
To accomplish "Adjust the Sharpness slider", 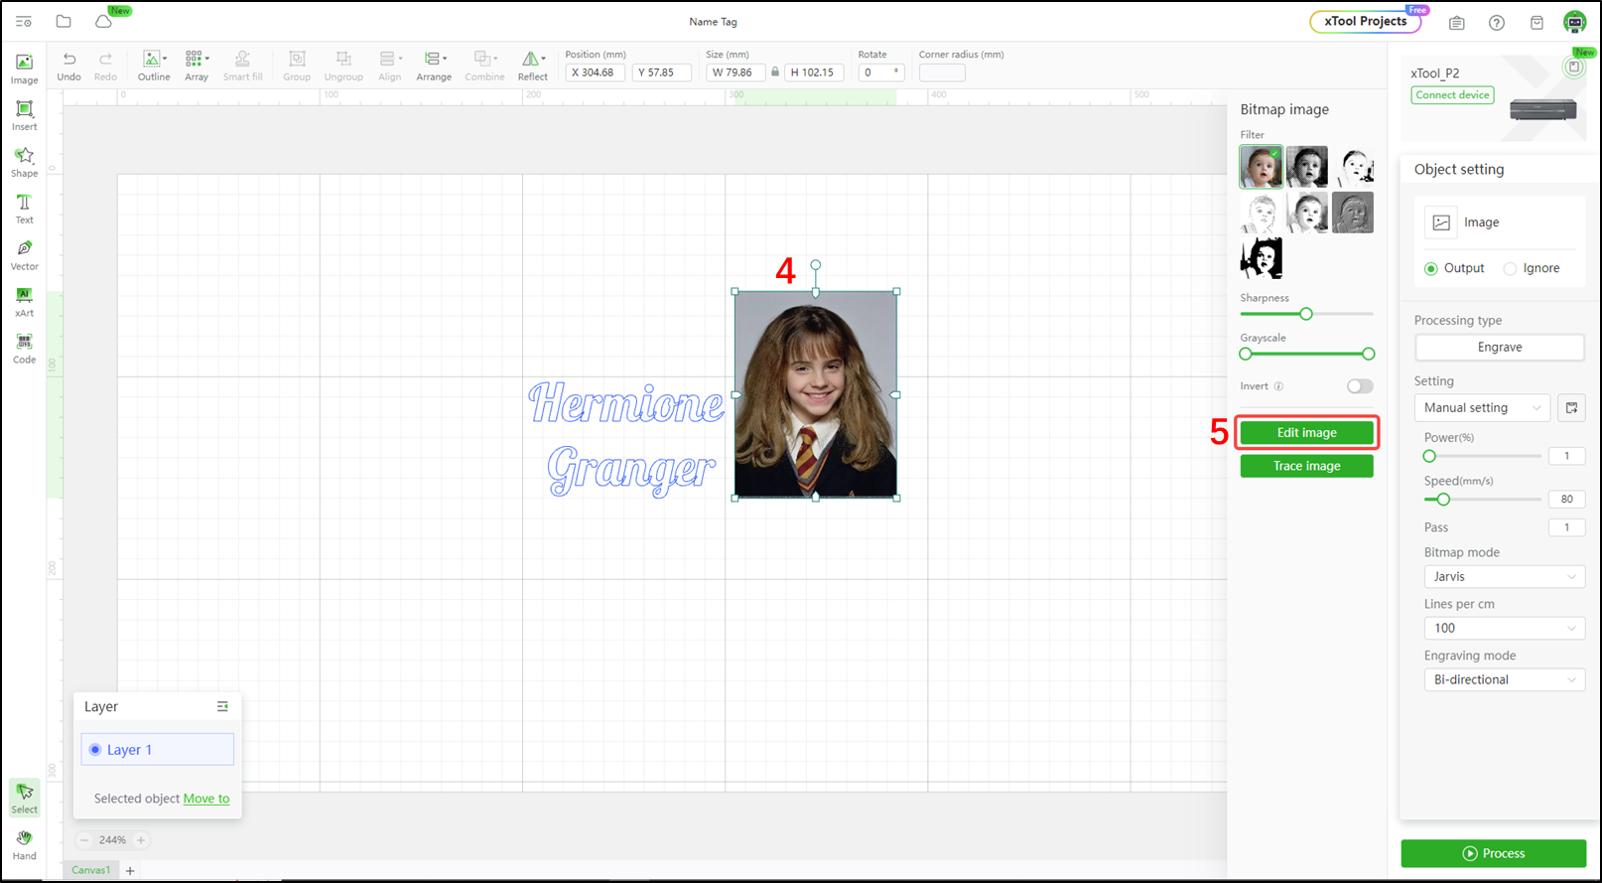I will point(1306,314).
